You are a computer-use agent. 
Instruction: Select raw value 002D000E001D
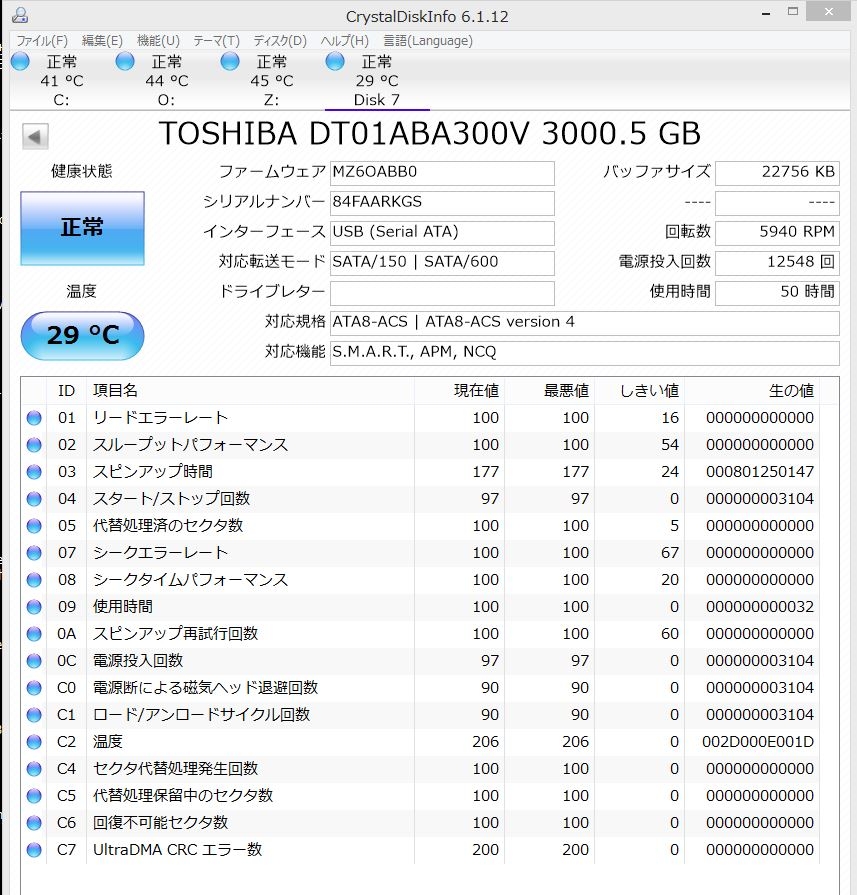coord(758,742)
